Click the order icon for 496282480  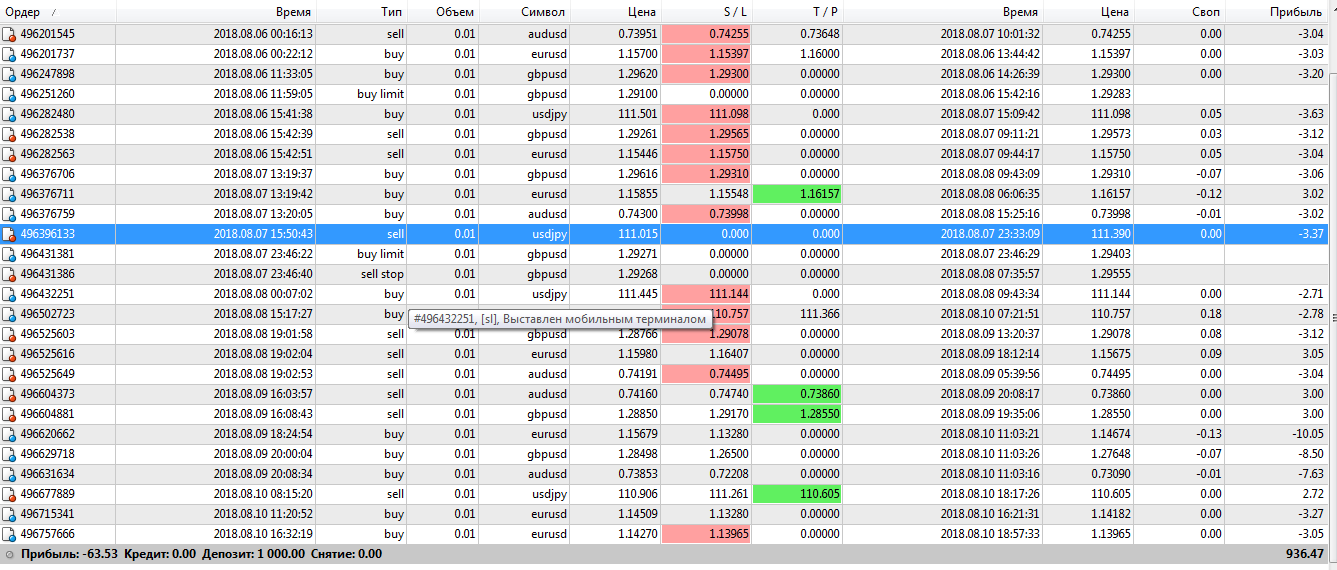pos(9,114)
